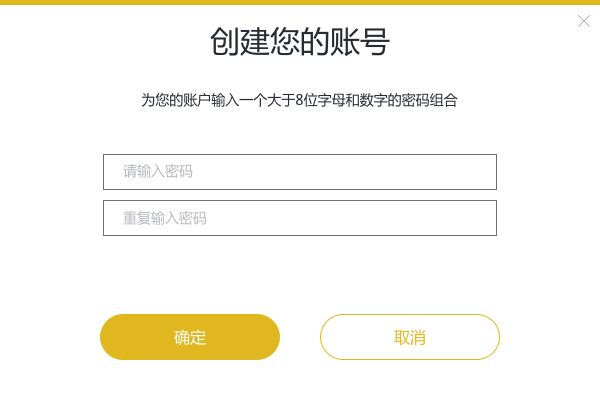This screenshot has height=400, width=600.
Task: Select the re-enter password text box
Action: coord(300,218)
